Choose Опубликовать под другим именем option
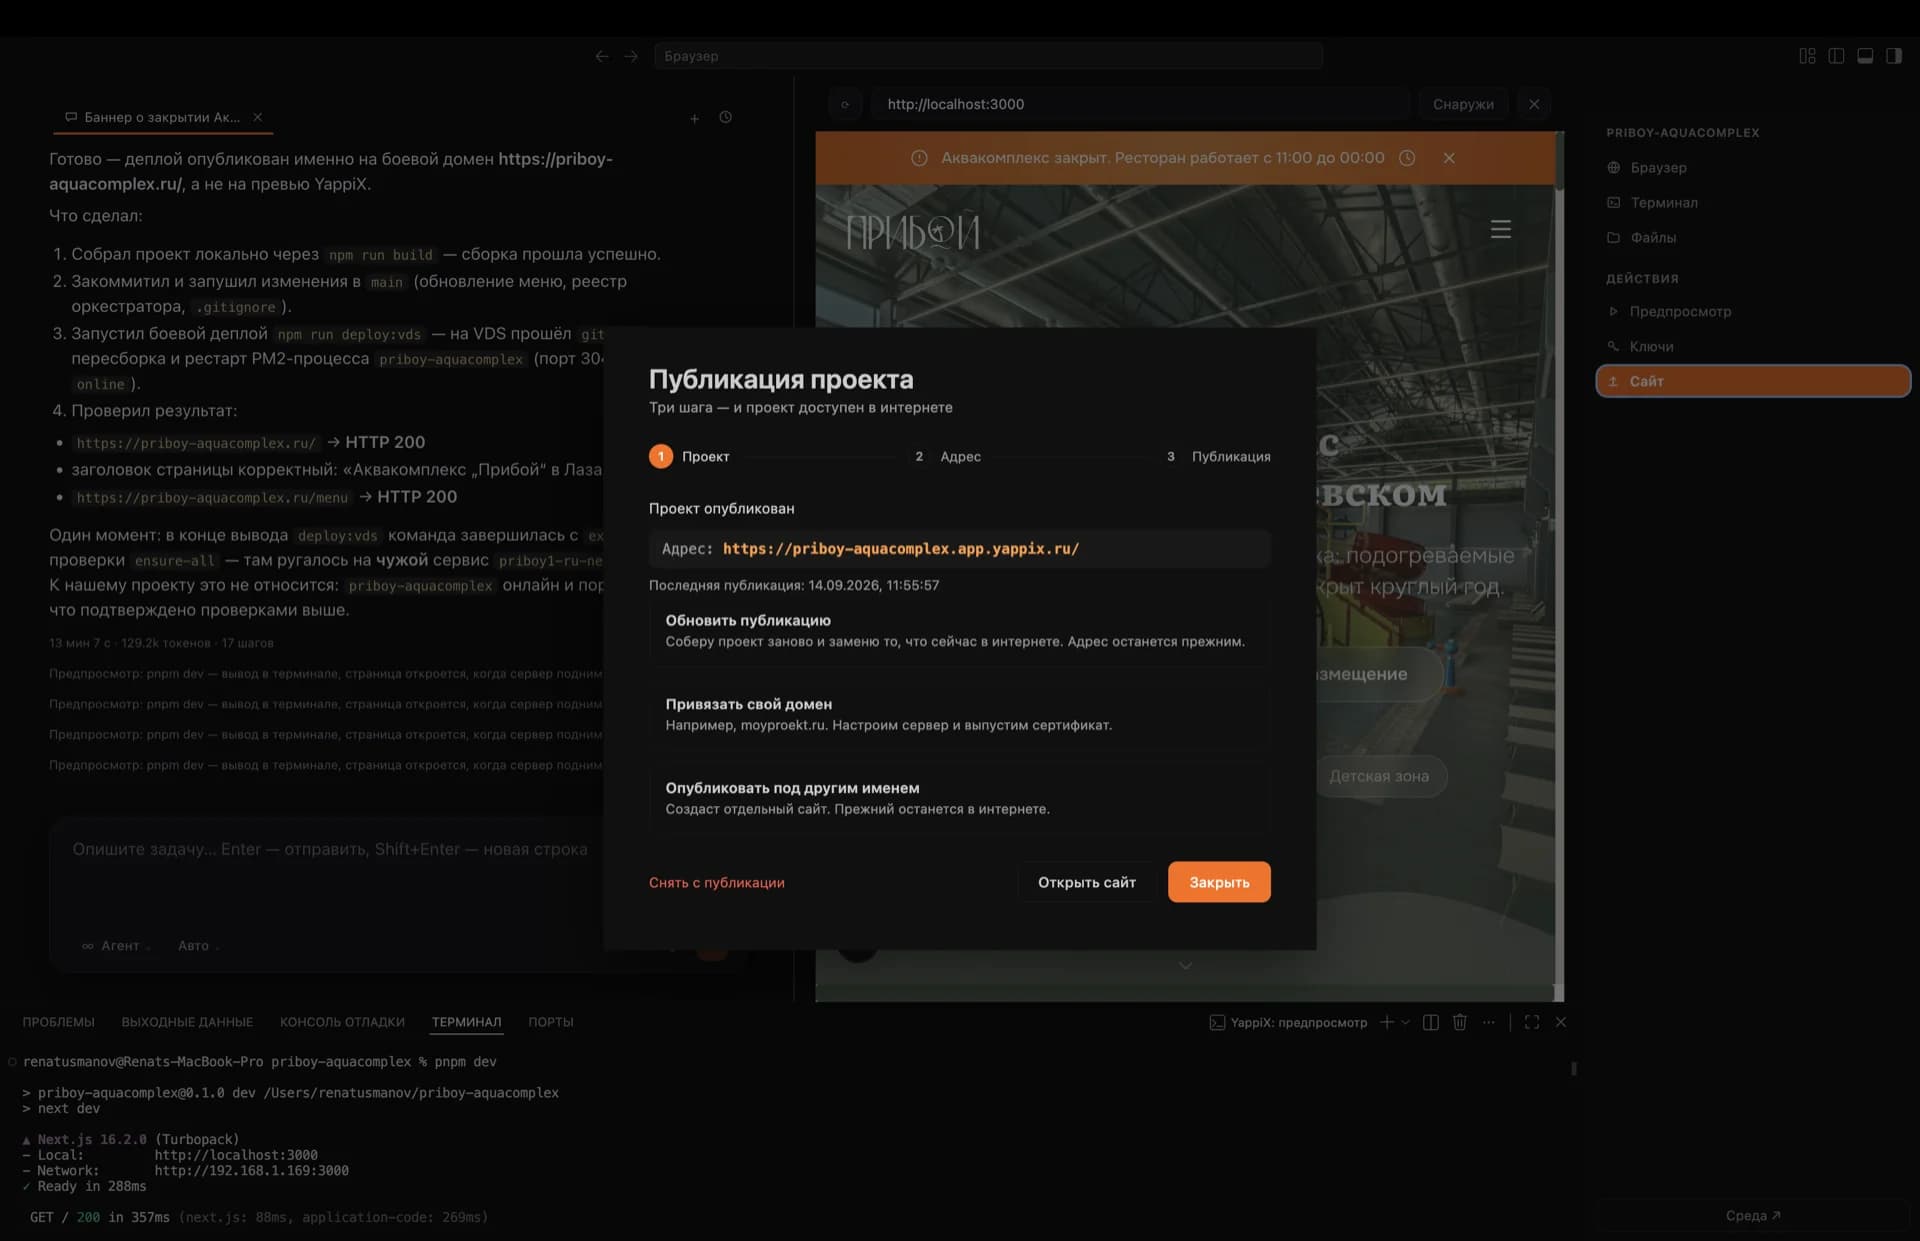This screenshot has width=1920, height=1241. pos(960,798)
